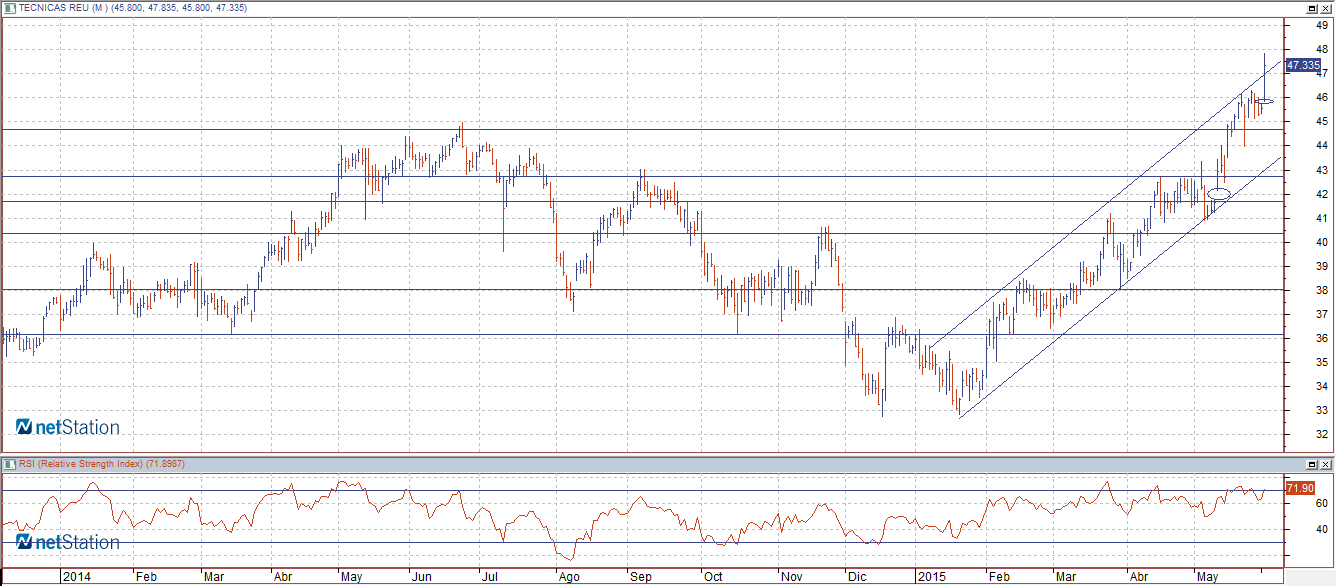
Task: Close the RSI indicator panel
Action: pos(1326,465)
